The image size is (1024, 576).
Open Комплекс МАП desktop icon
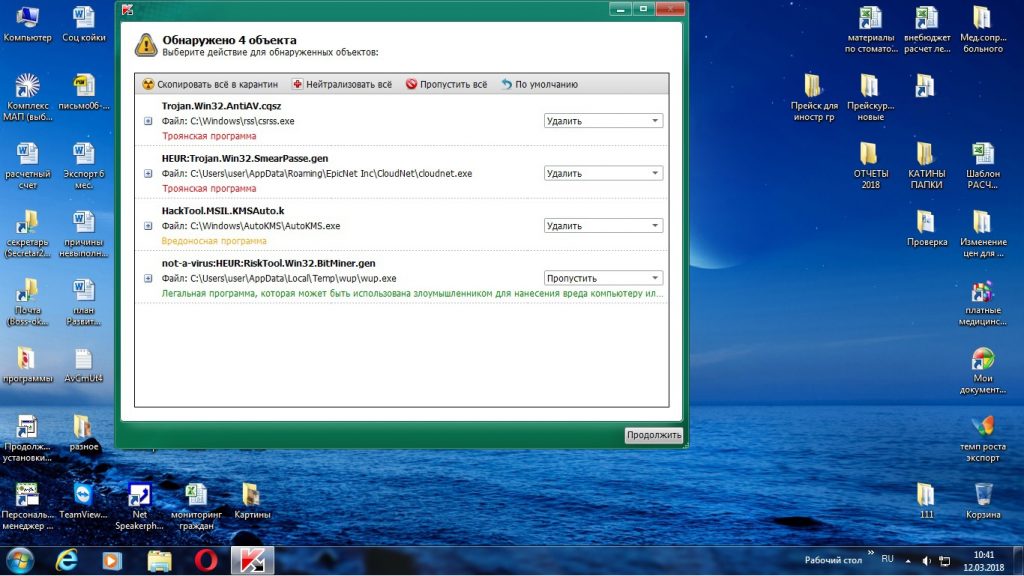tap(27, 85)
